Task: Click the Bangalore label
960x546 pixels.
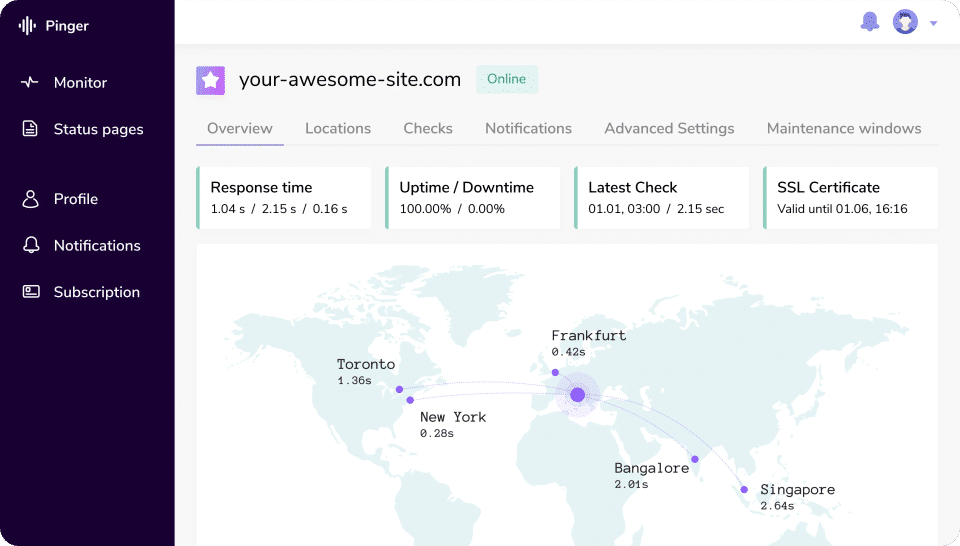Action: click(651, 468)
